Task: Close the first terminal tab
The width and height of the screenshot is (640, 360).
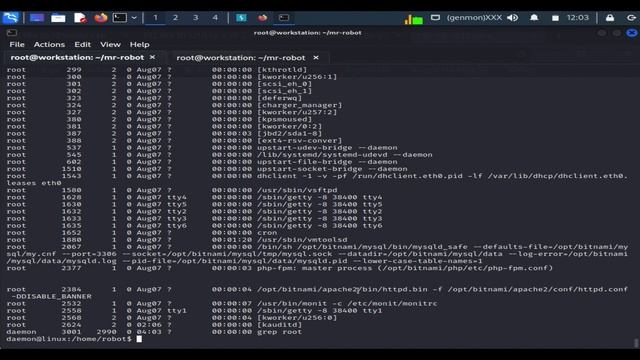Action: pyautogui.click(x=152, y=57)
